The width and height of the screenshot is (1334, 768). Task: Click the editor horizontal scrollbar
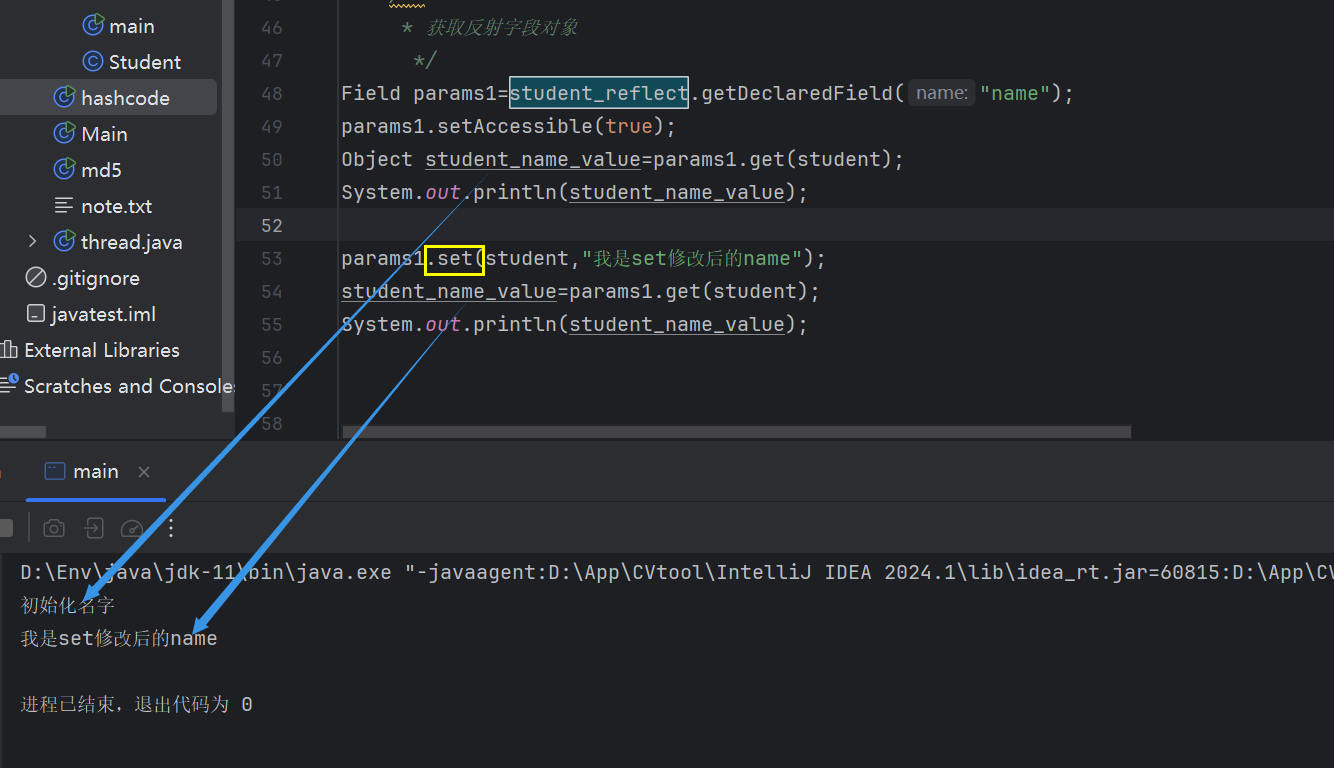click(x=736, y=432)
